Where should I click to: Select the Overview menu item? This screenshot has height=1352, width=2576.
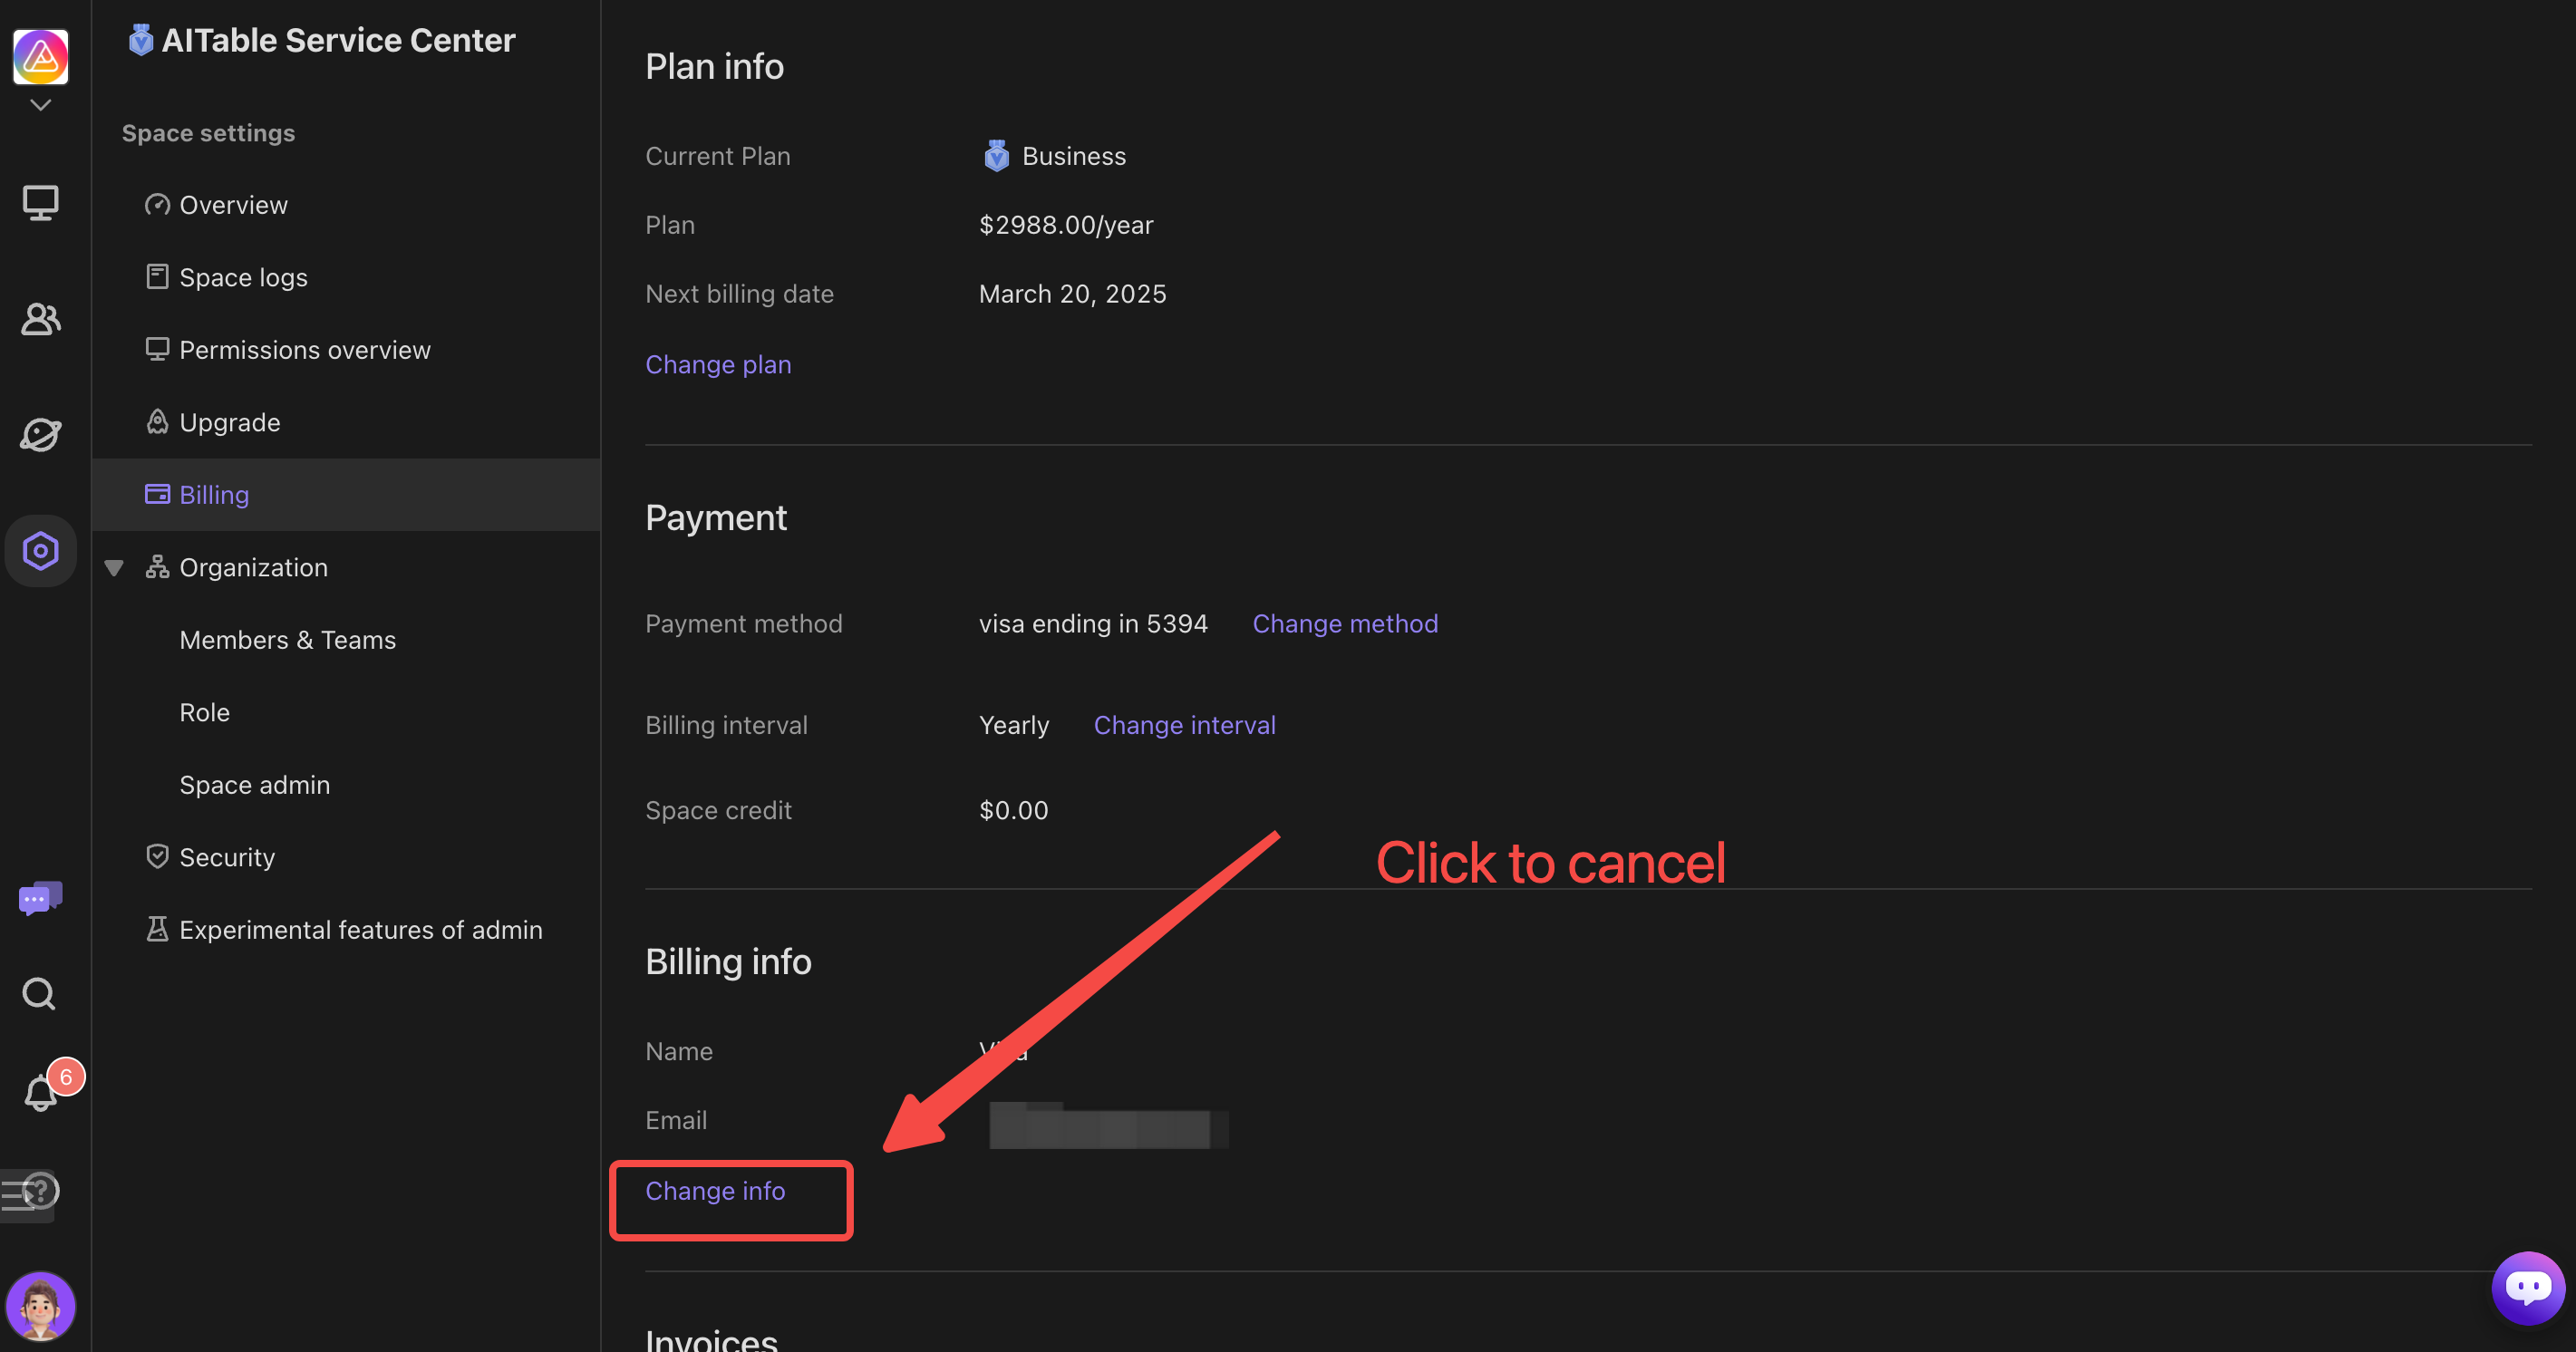pos(232,203)
